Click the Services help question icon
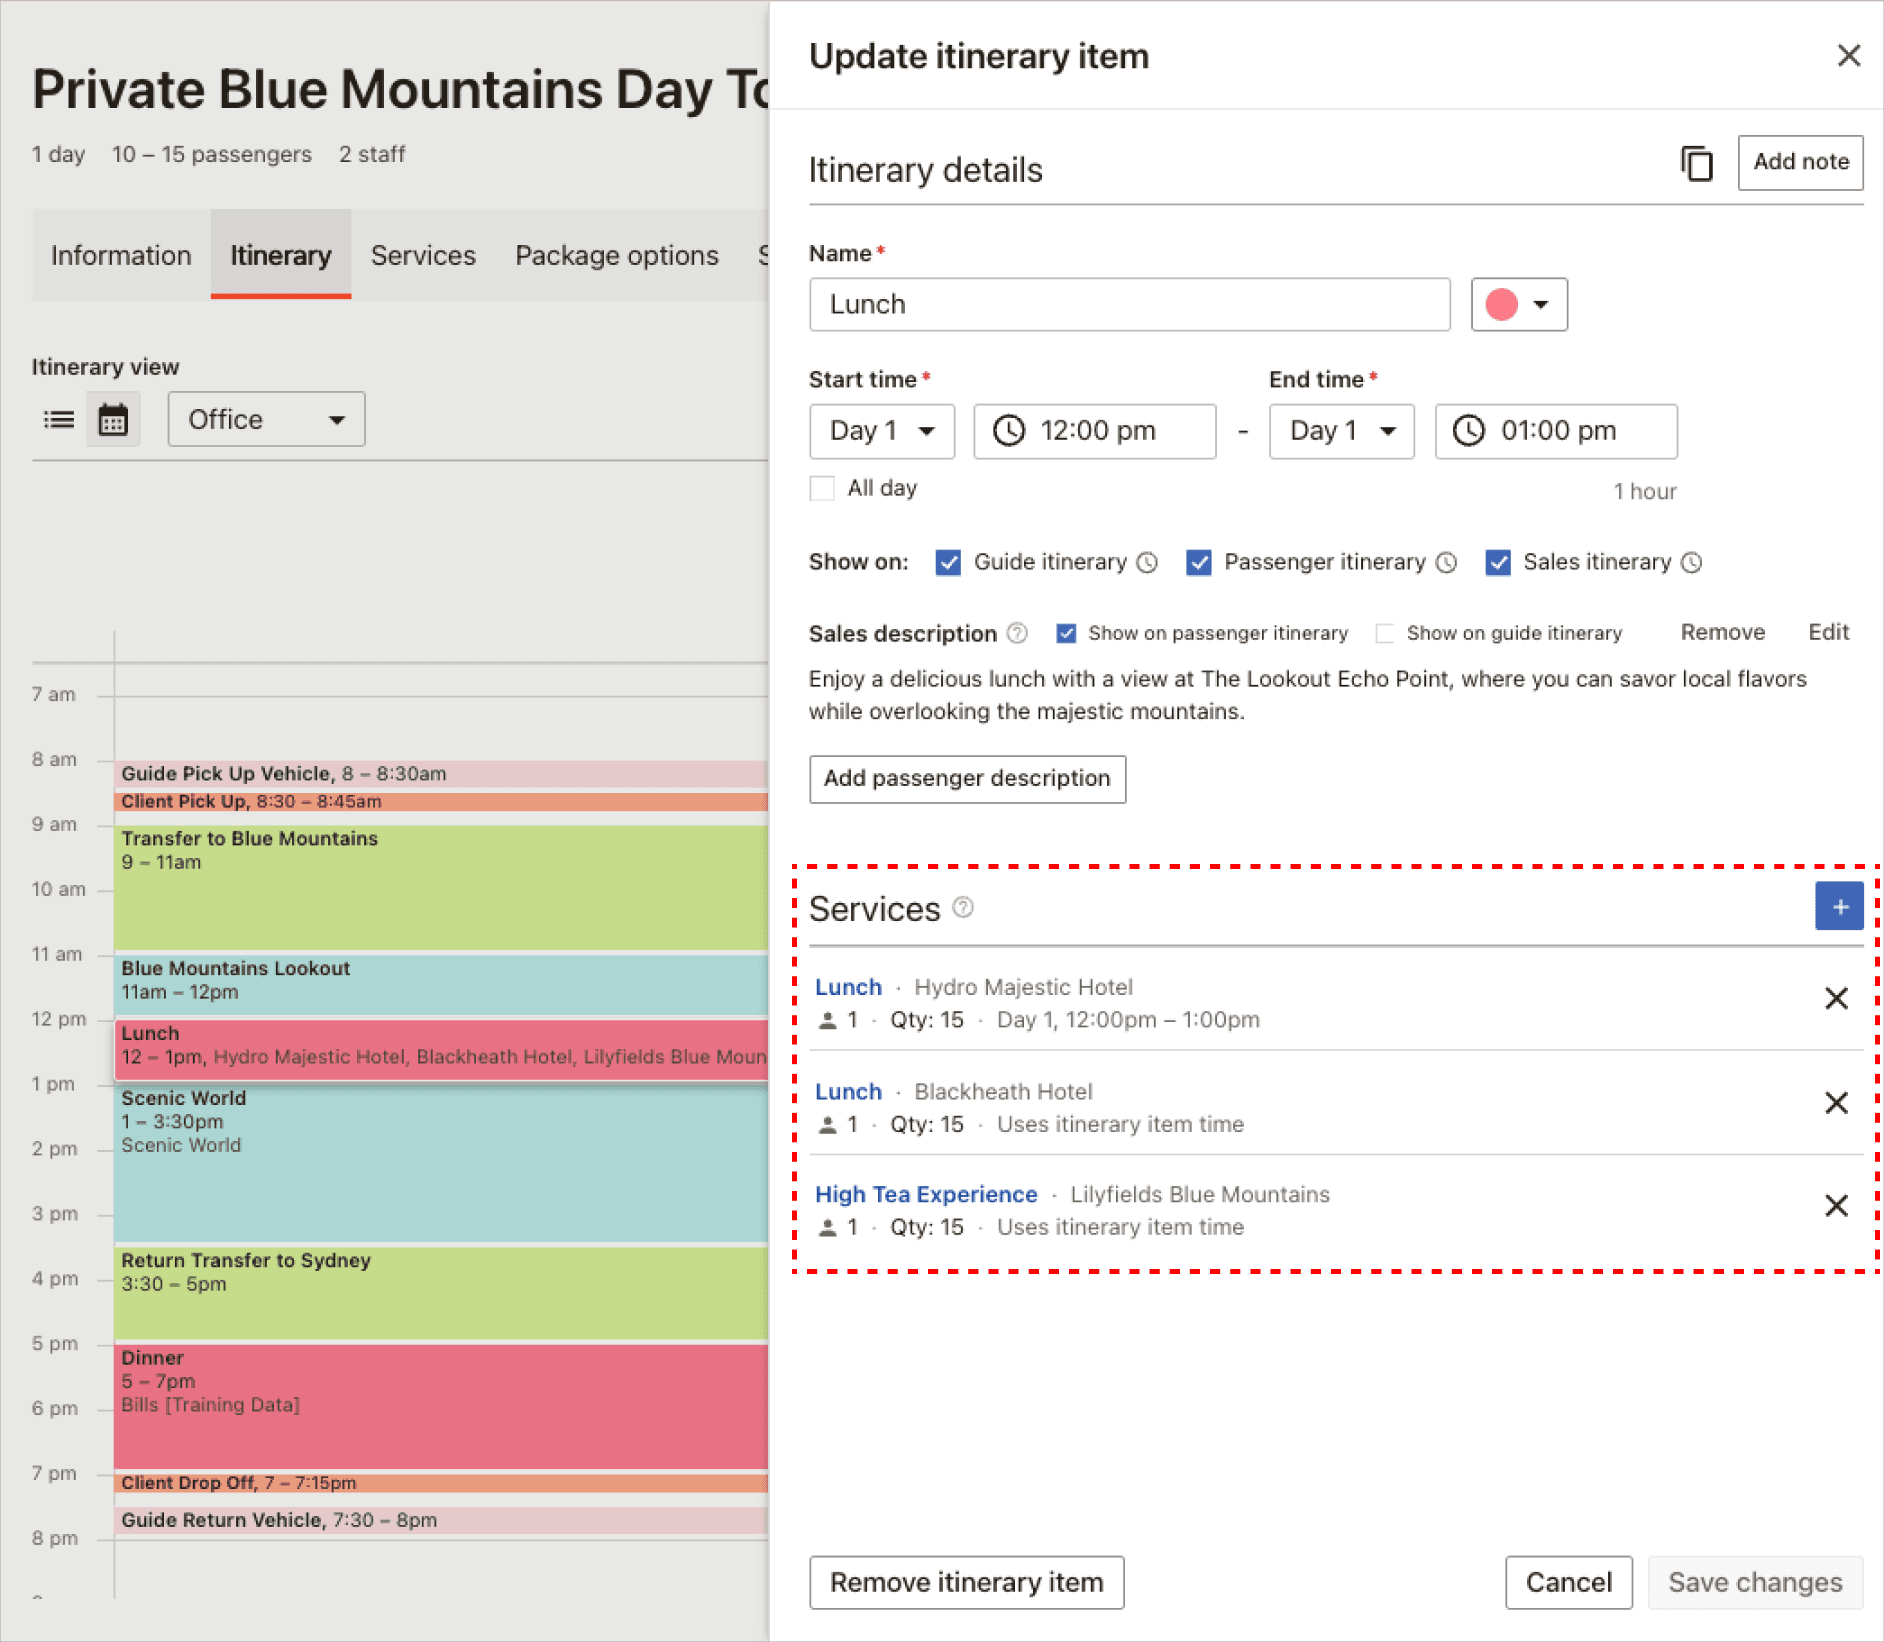Image resolution: width=1884 pixels, height=1642 pixels. (963, 907)
